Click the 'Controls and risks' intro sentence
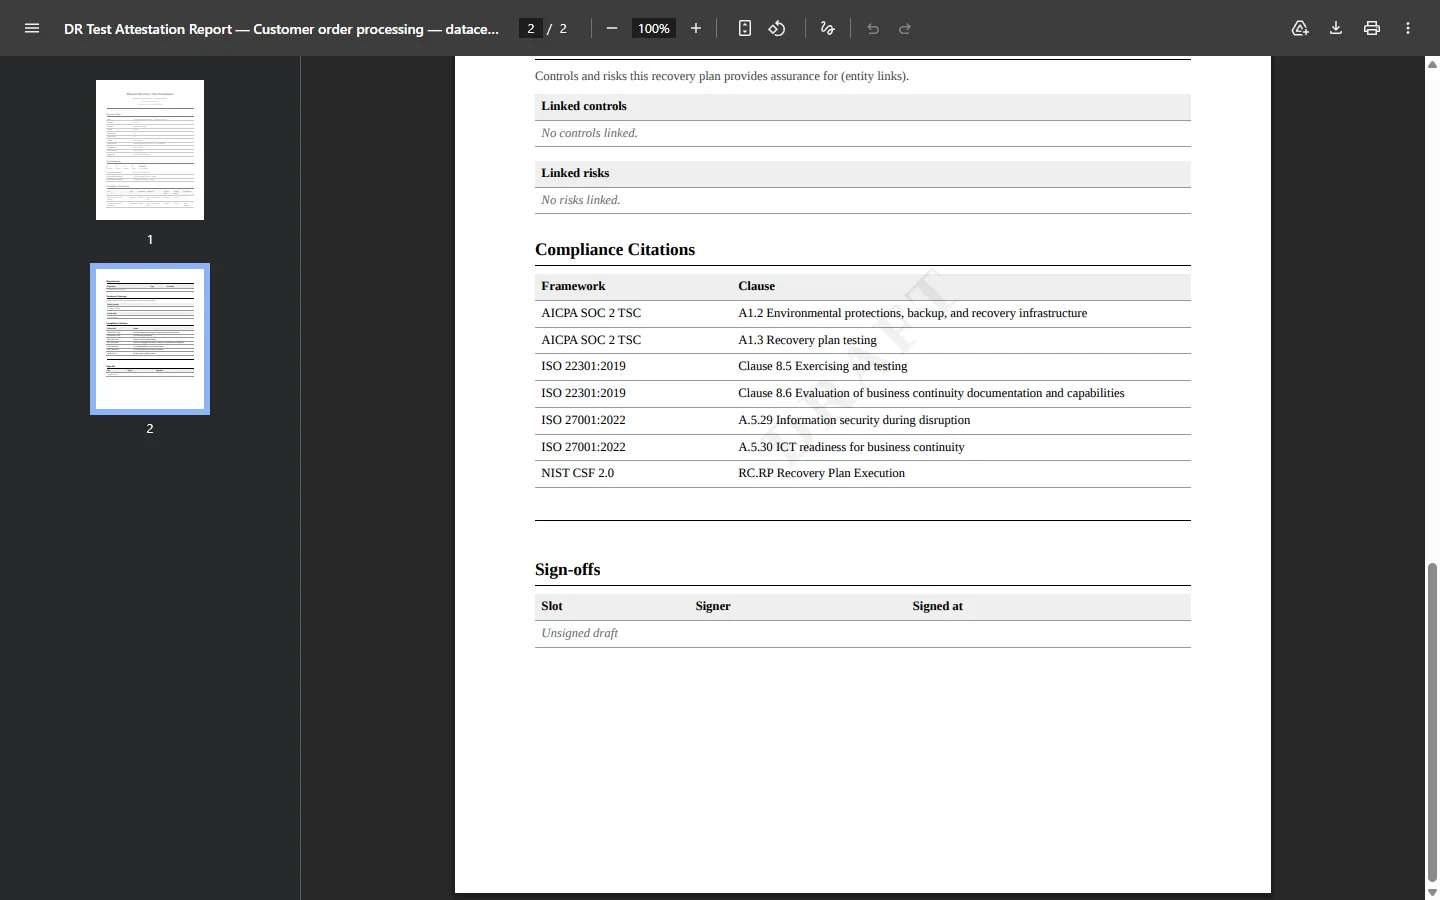The image size is (1440, 900). (x=722, y=76)
